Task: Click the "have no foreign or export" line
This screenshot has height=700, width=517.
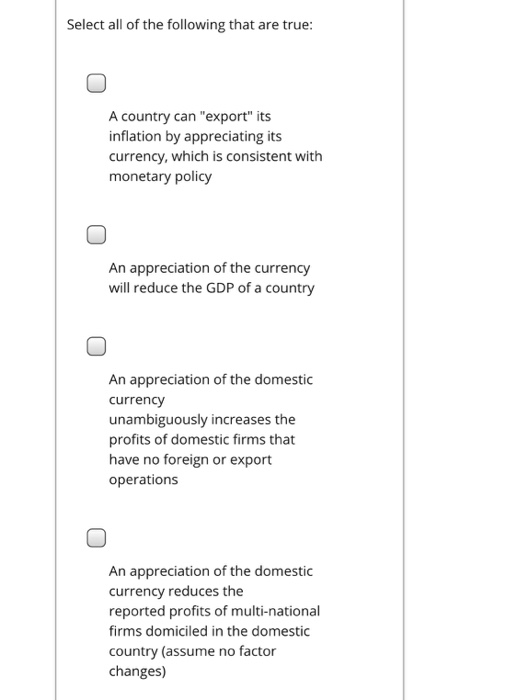Action: [190, 460]
